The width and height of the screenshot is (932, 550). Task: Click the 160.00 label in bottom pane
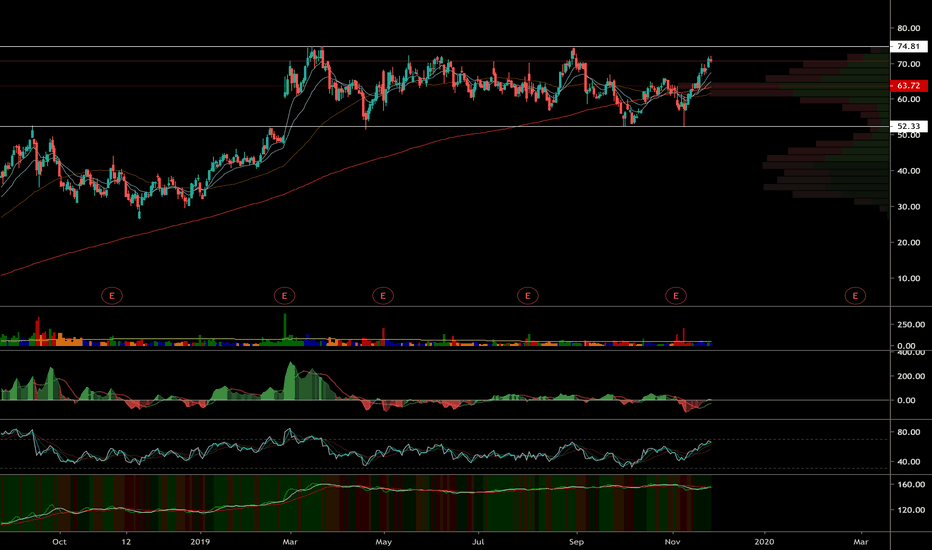pos(911,485)
